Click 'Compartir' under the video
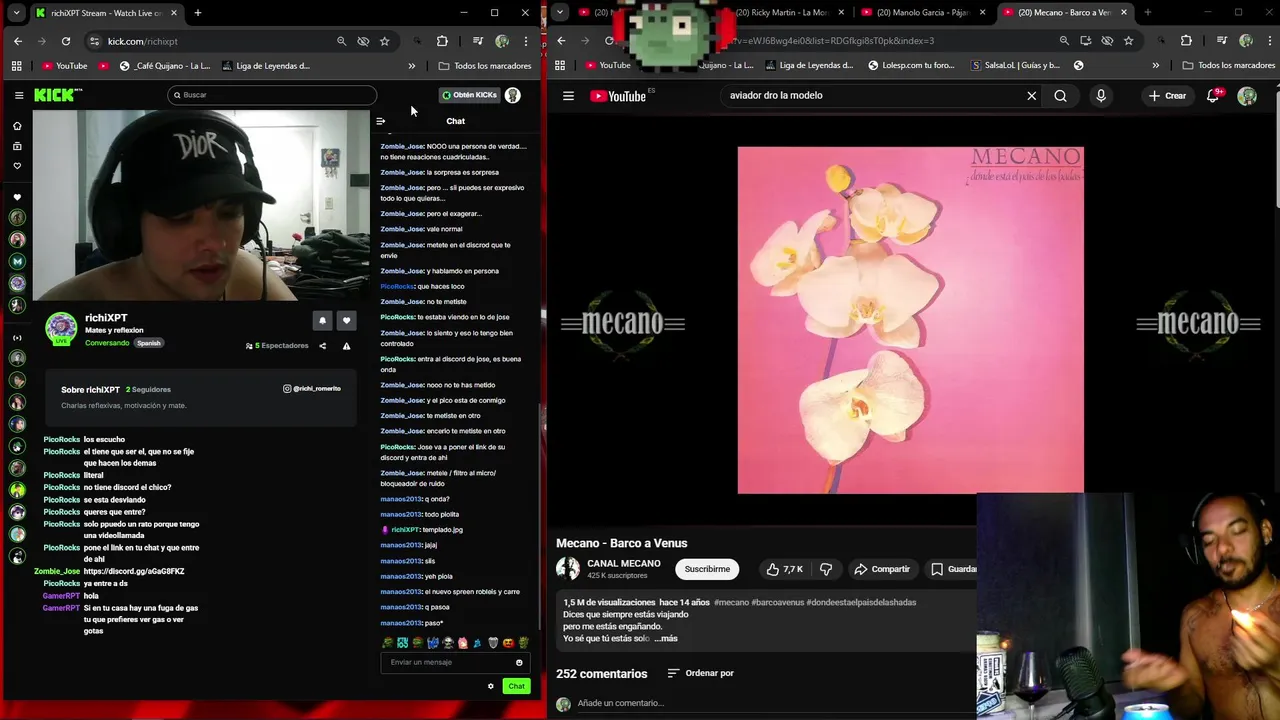This screenshot has width=1280, height=720. (882, 569)
